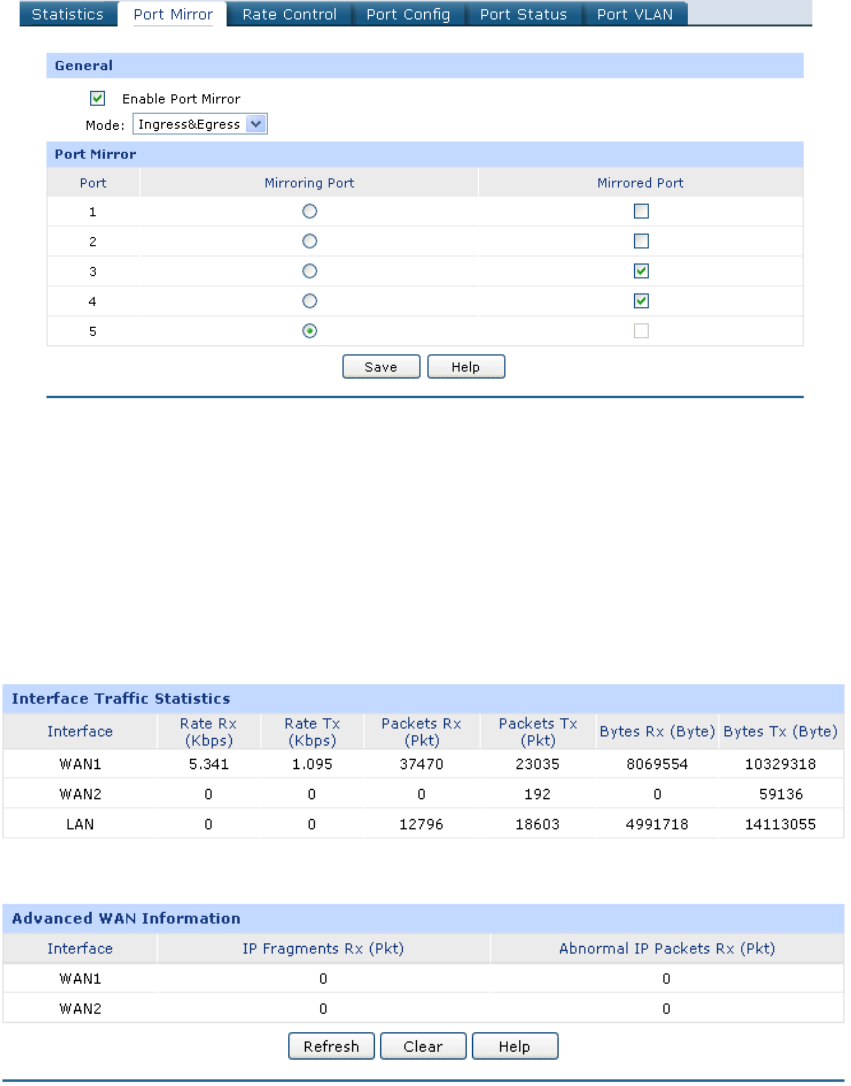Click Abnormal IP Packets Rx (Pkt) header
851x1086 pixels.
click(x=667, y=948)
